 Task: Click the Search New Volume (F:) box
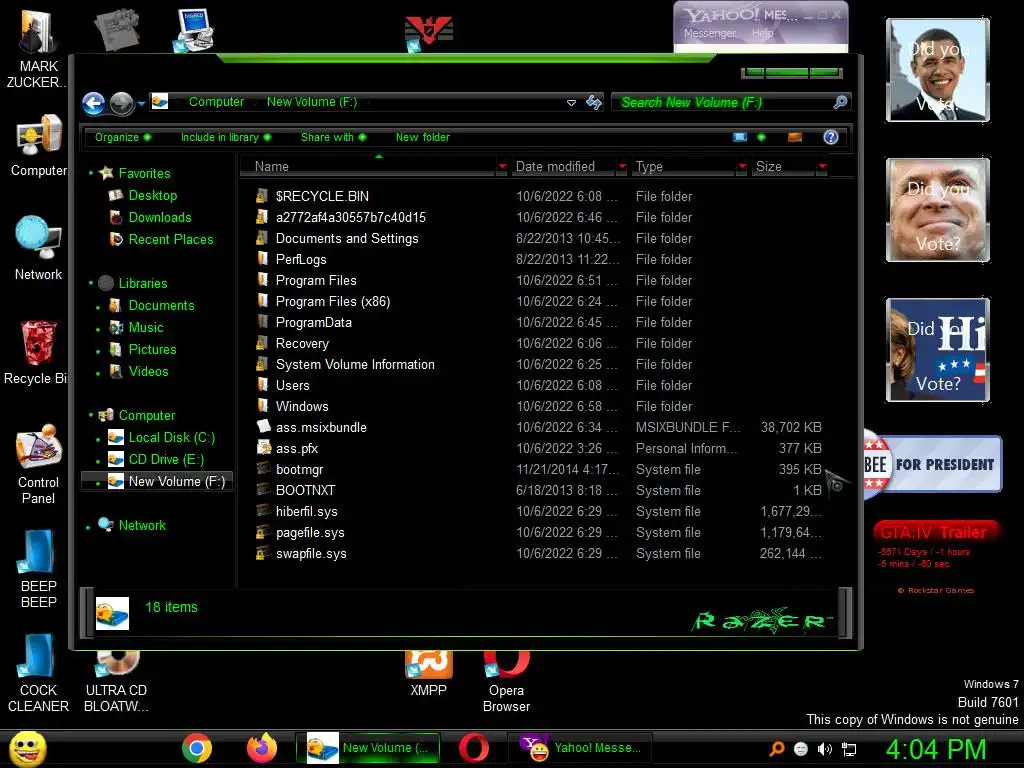pos(722,103)
